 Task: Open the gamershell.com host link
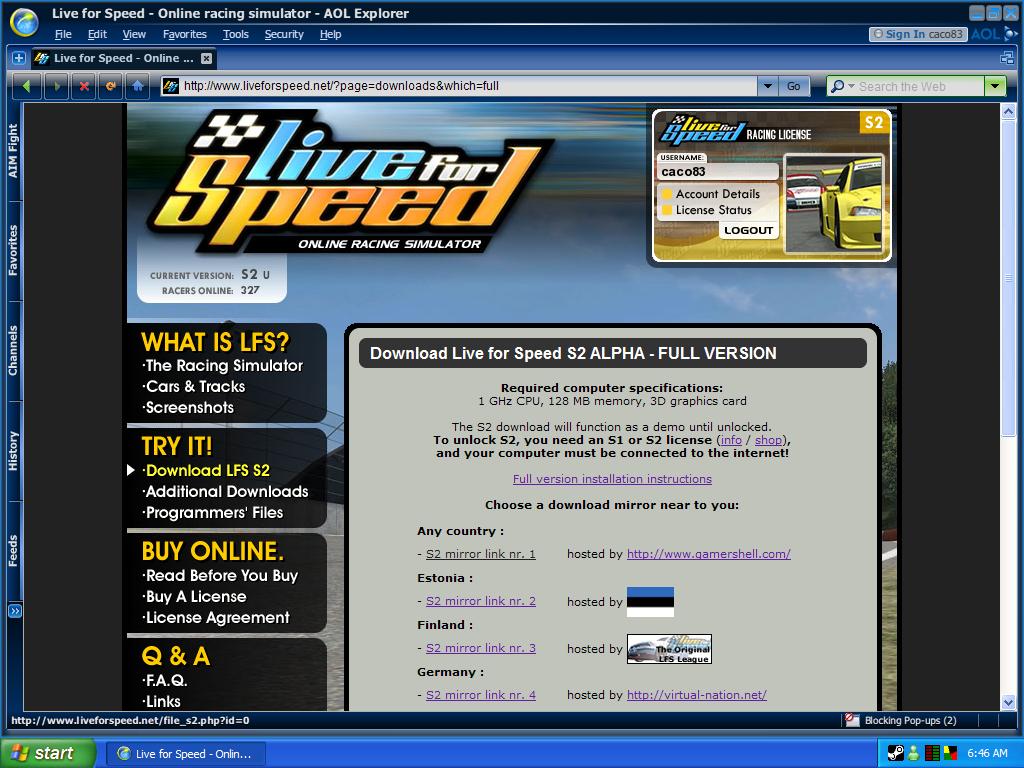pos(709,554)
